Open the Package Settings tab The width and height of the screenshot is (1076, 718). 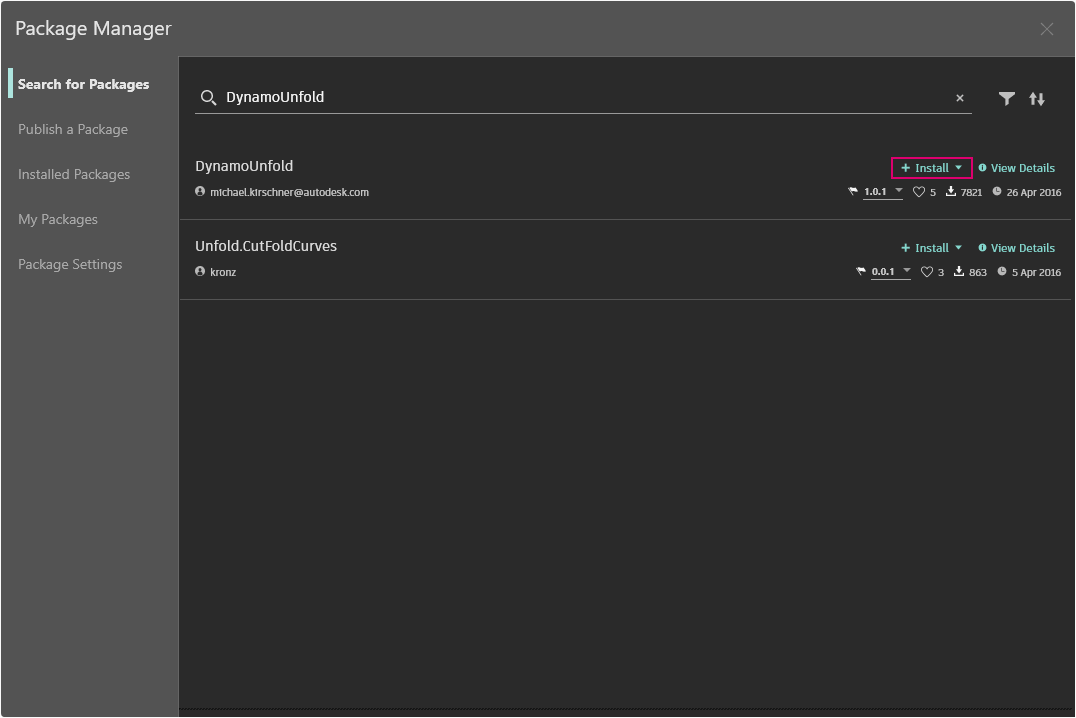70,264
